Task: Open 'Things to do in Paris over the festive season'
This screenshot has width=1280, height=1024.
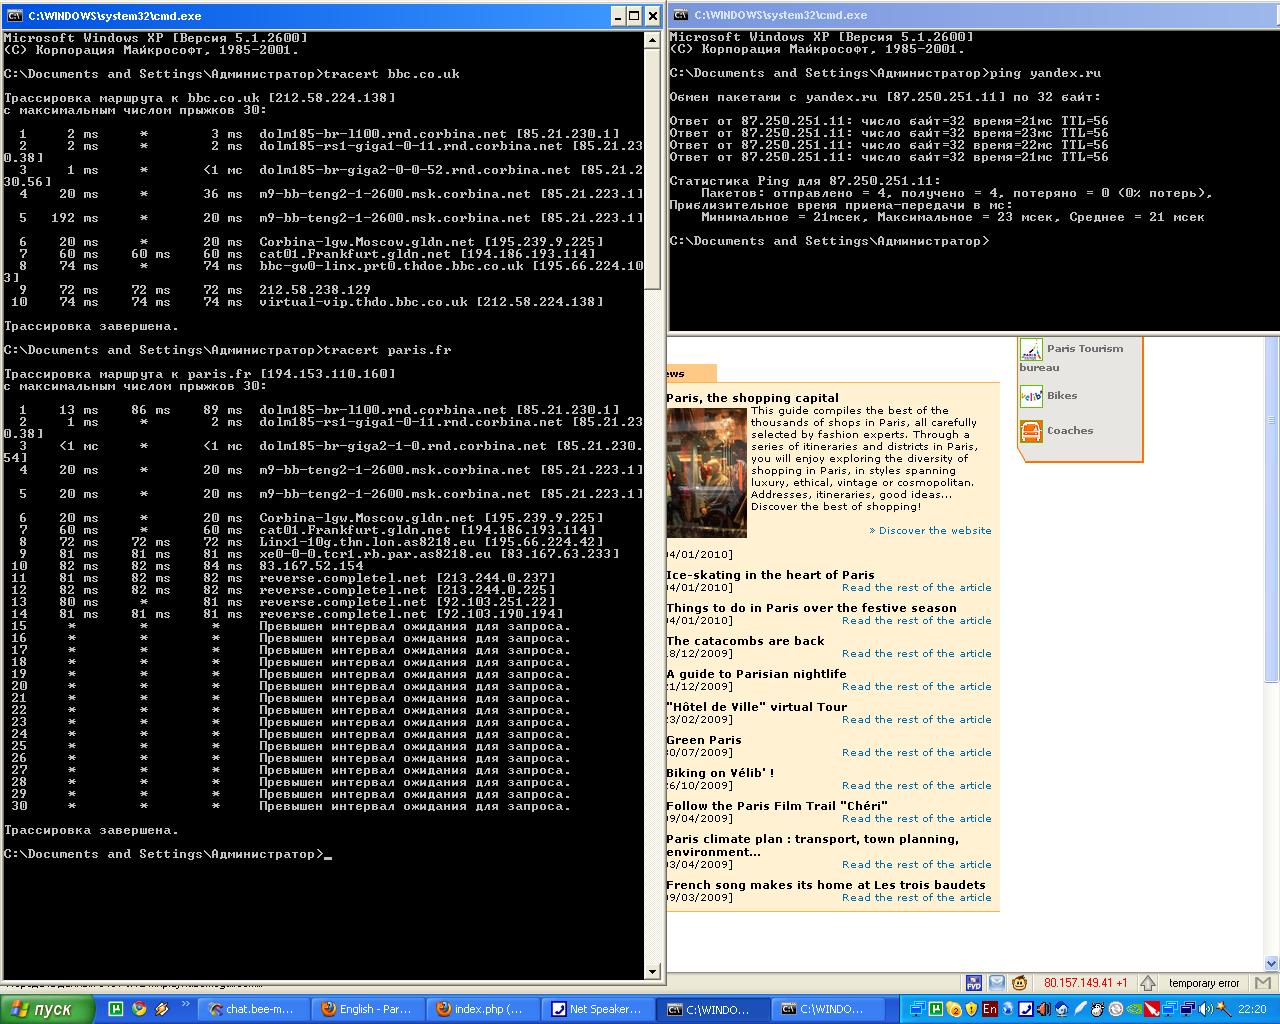Action: (812, 608)
